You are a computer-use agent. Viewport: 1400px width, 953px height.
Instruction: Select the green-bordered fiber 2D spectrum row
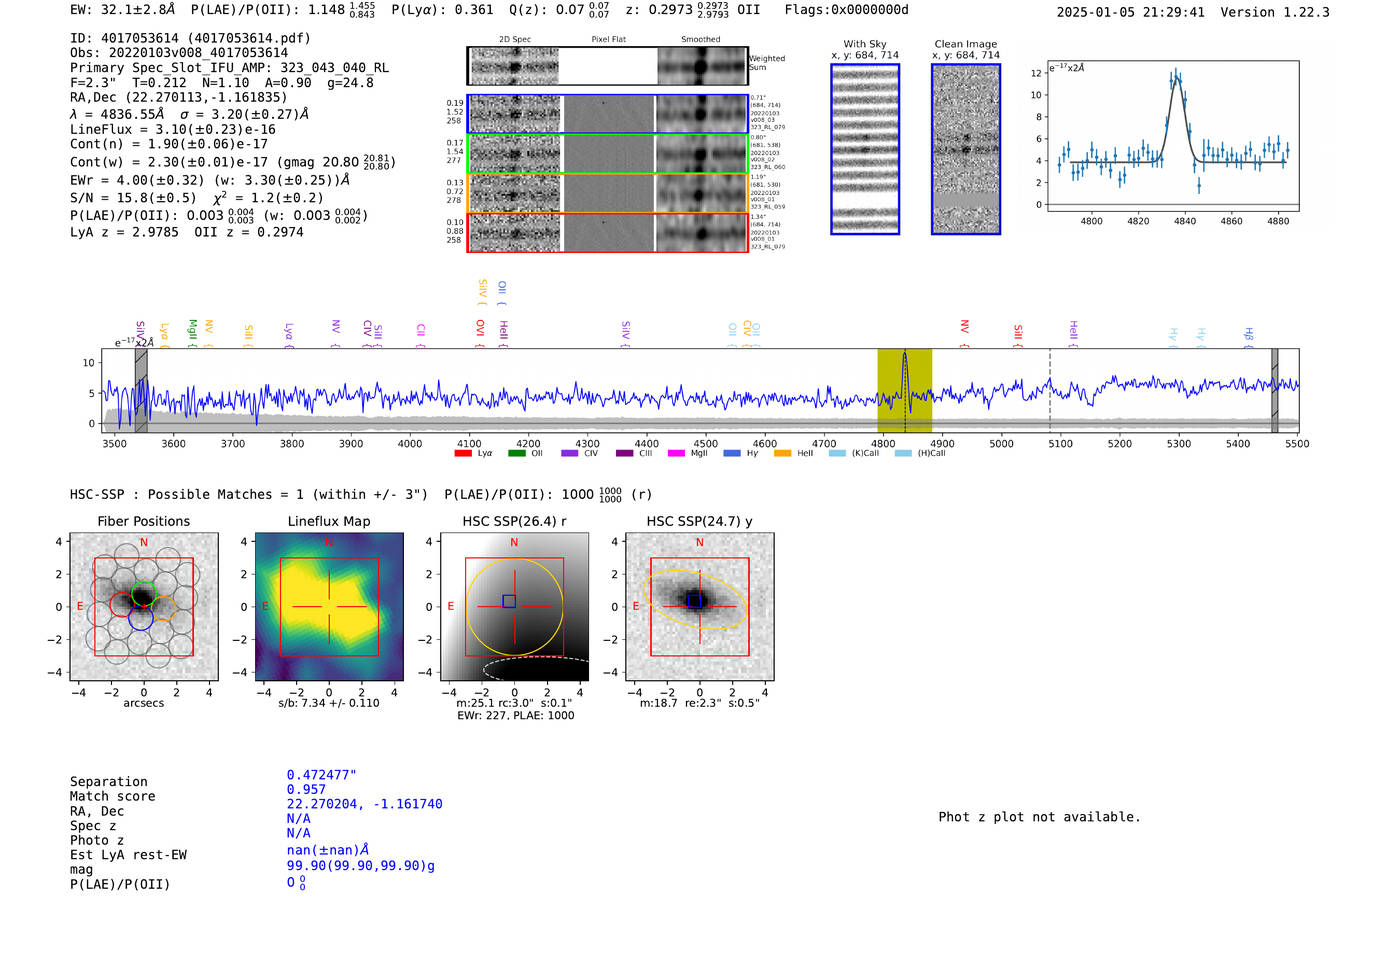[x=607, y=154]
